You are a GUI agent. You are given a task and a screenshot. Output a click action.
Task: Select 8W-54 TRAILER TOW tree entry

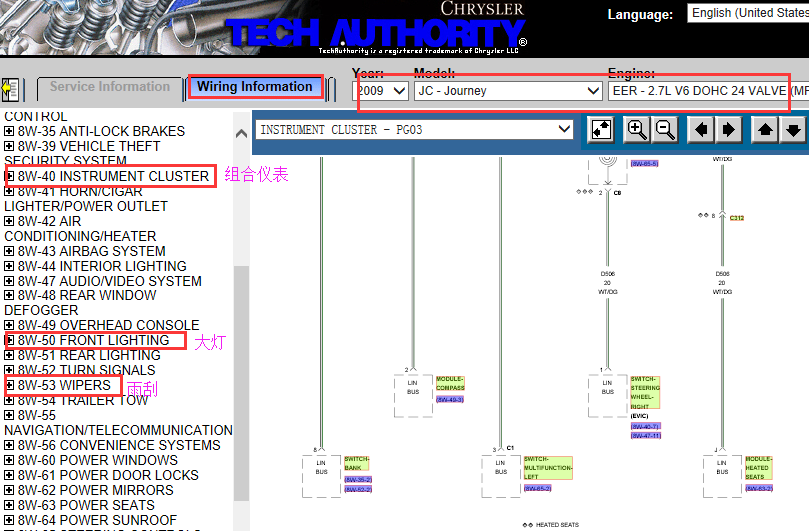click(83, 400)
